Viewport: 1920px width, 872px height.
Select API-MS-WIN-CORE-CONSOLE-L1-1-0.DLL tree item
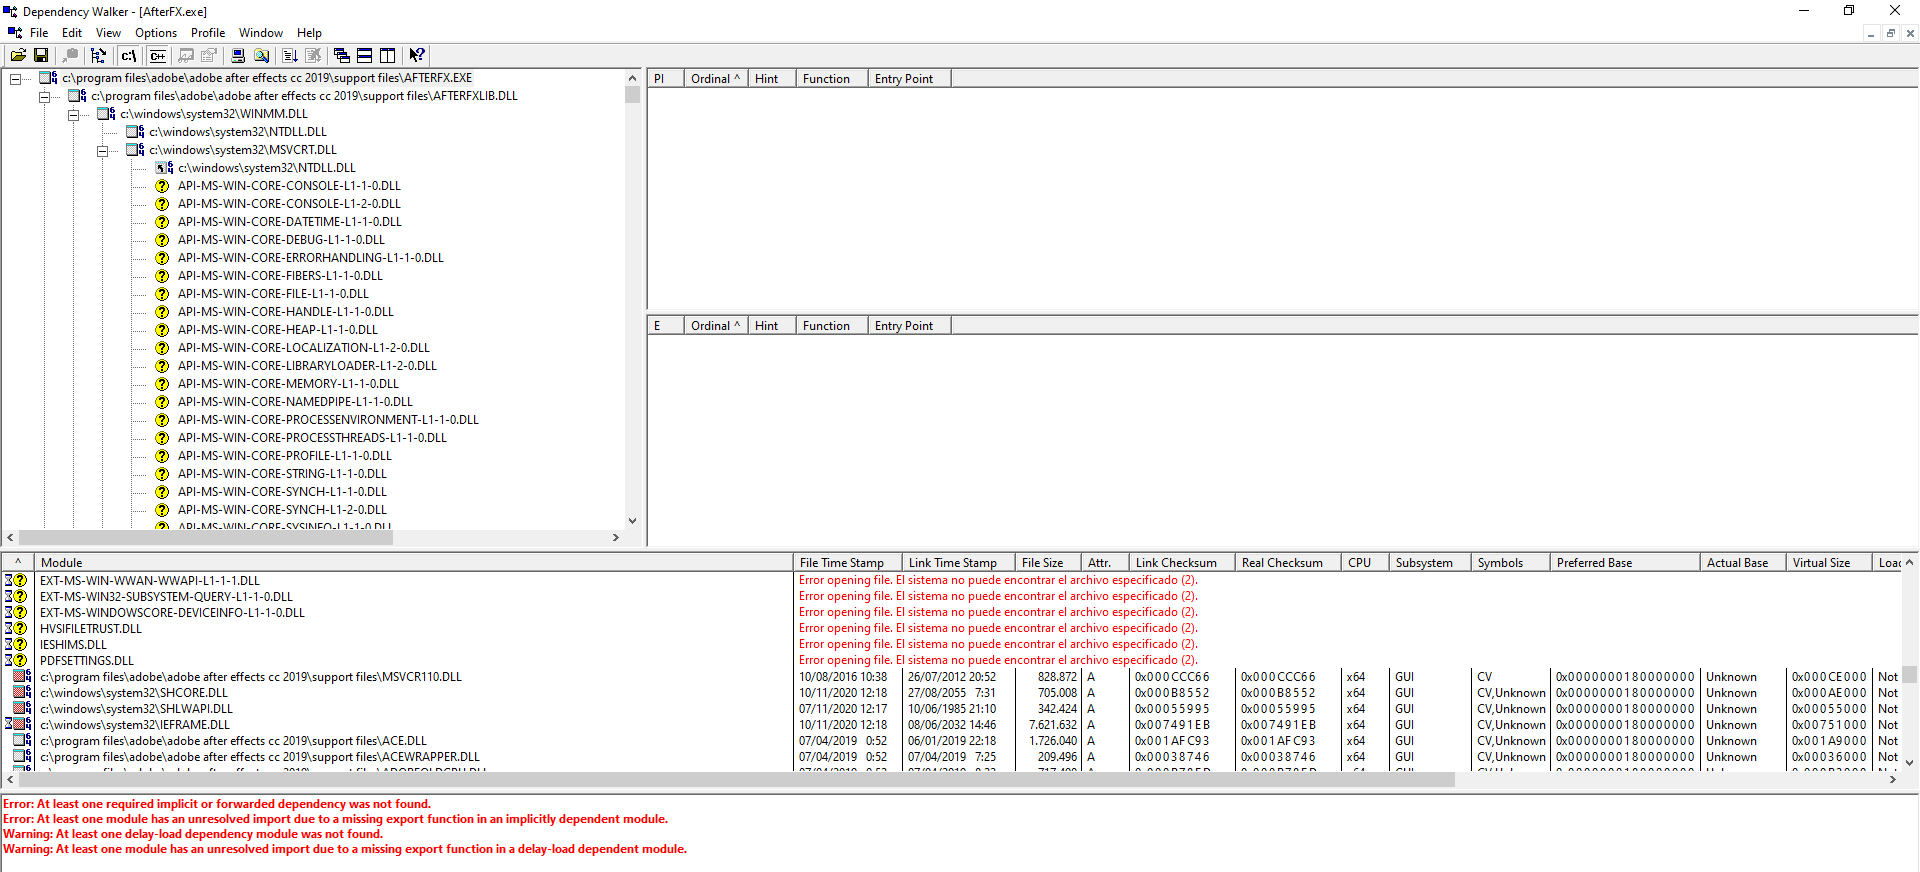[289, 186]
